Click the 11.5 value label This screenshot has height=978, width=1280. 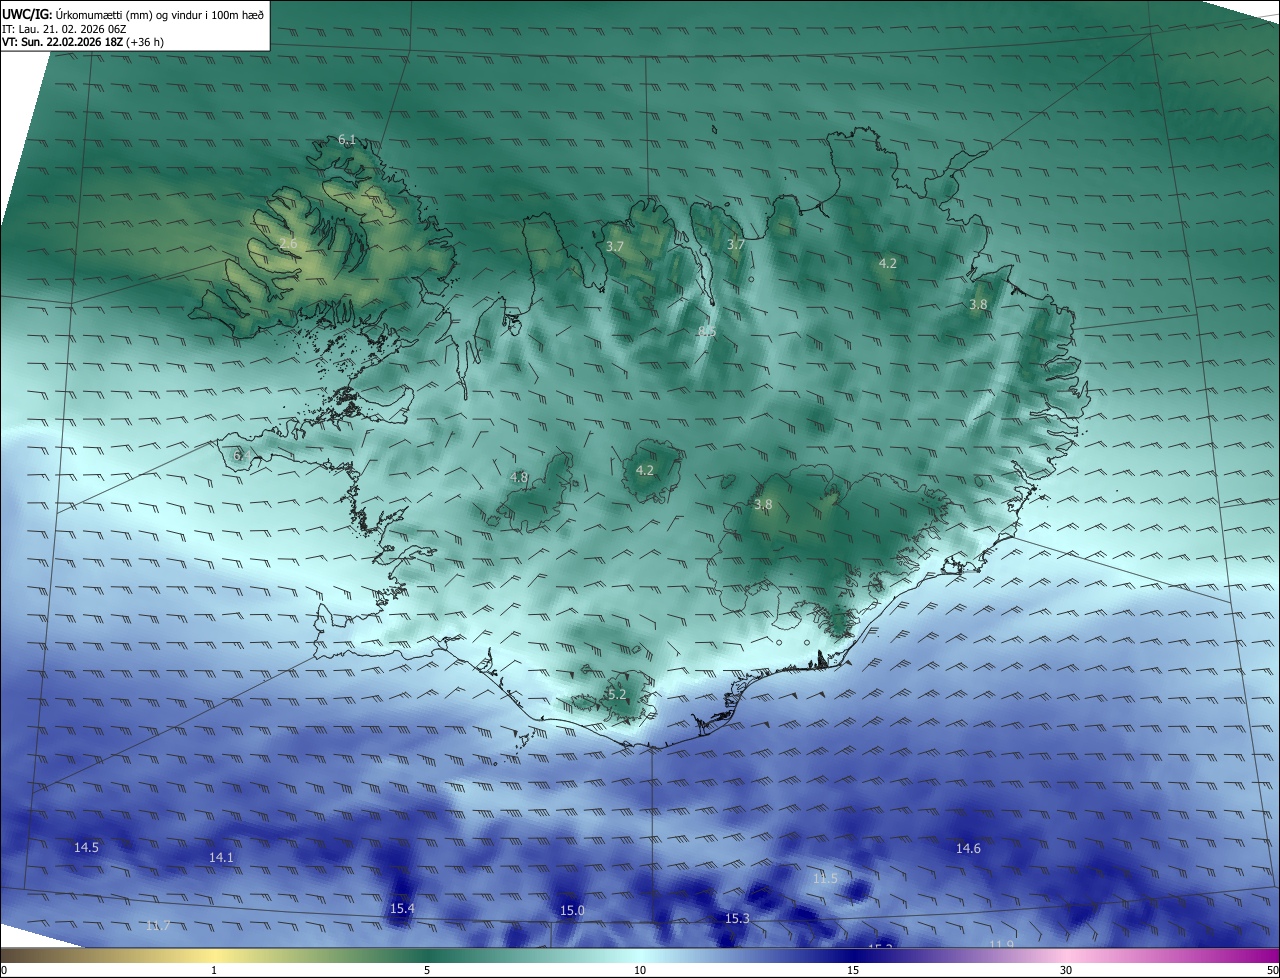(825, 879)
